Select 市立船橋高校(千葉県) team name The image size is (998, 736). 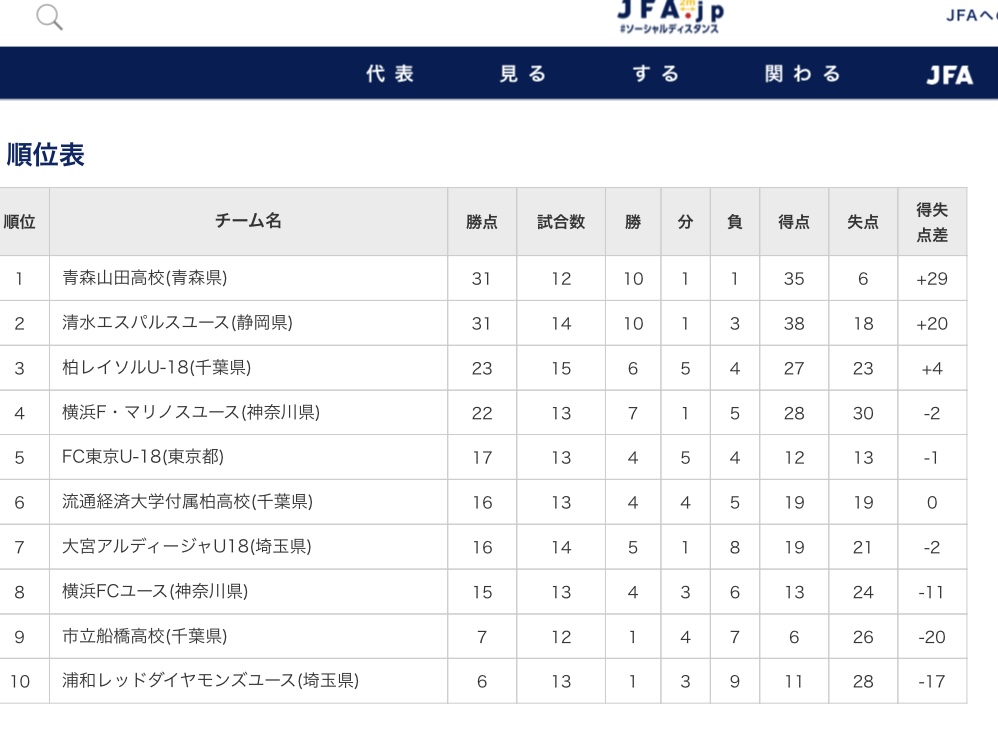point(144,636)
